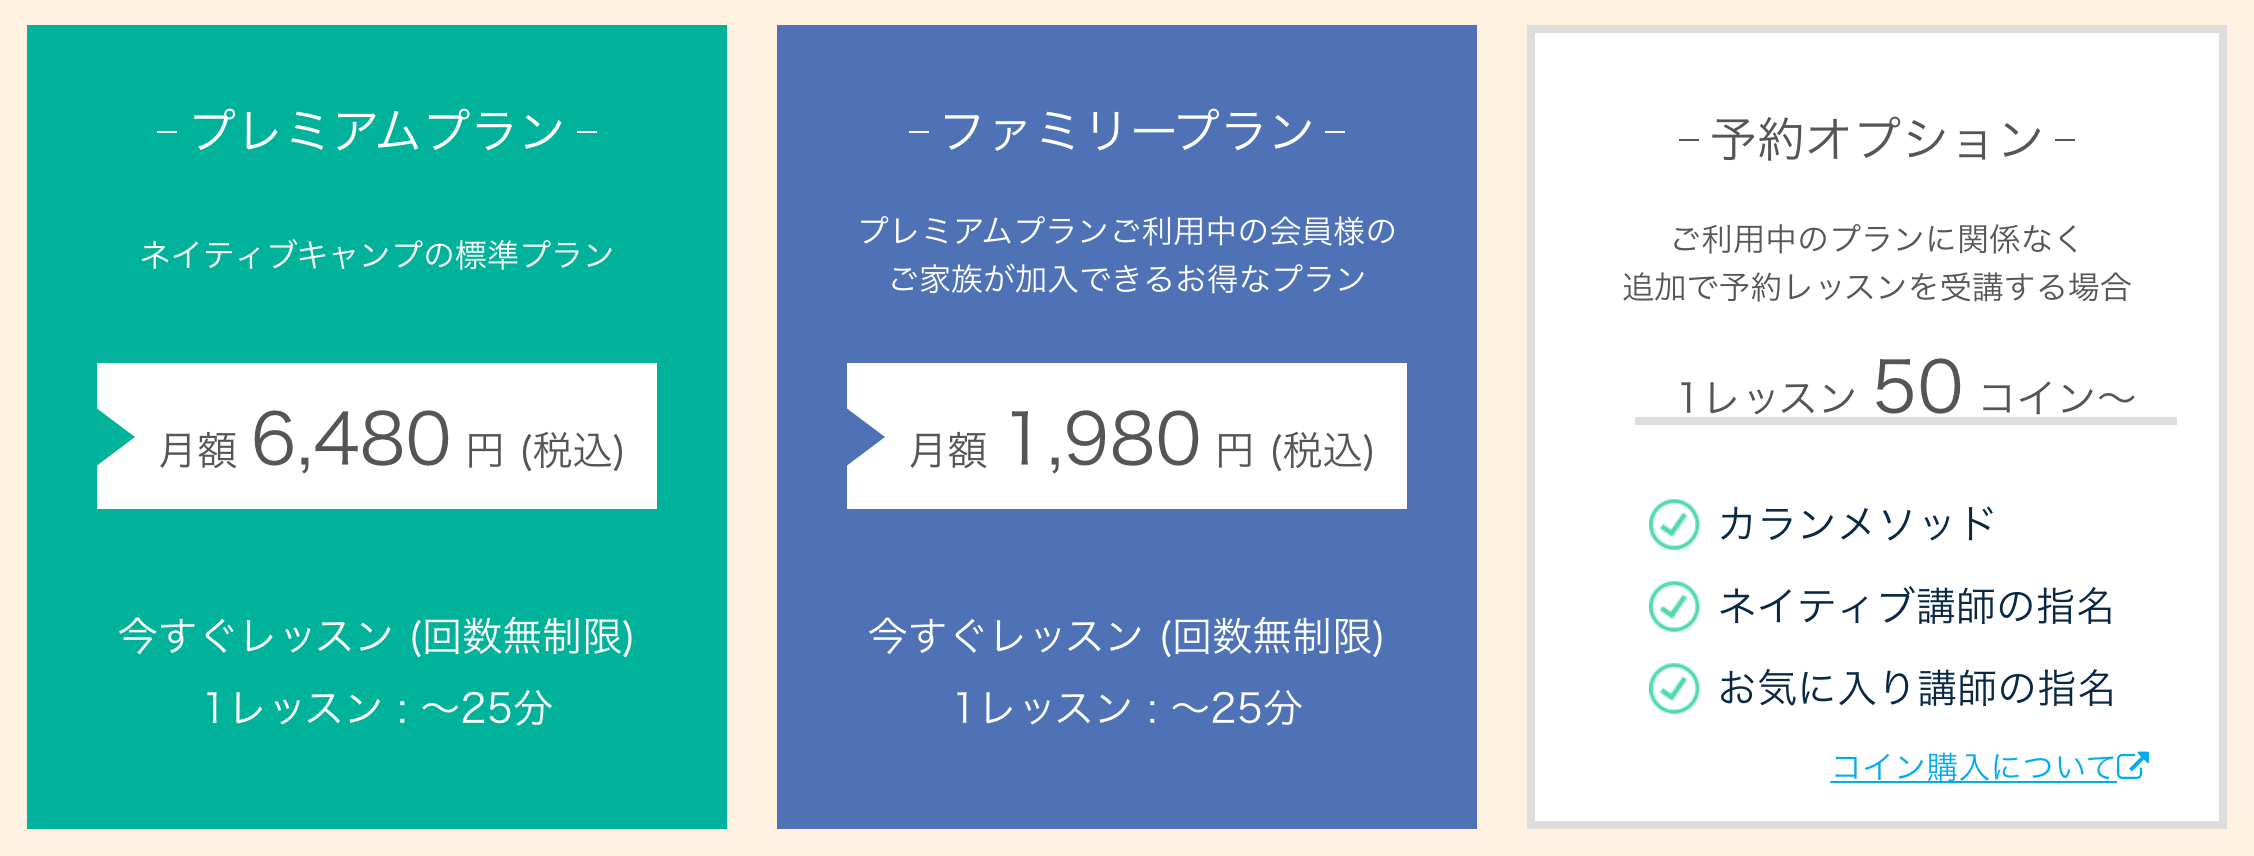Click the ファミリープラン heading
Viewport: 2254px width, 856px height.
1127,131
